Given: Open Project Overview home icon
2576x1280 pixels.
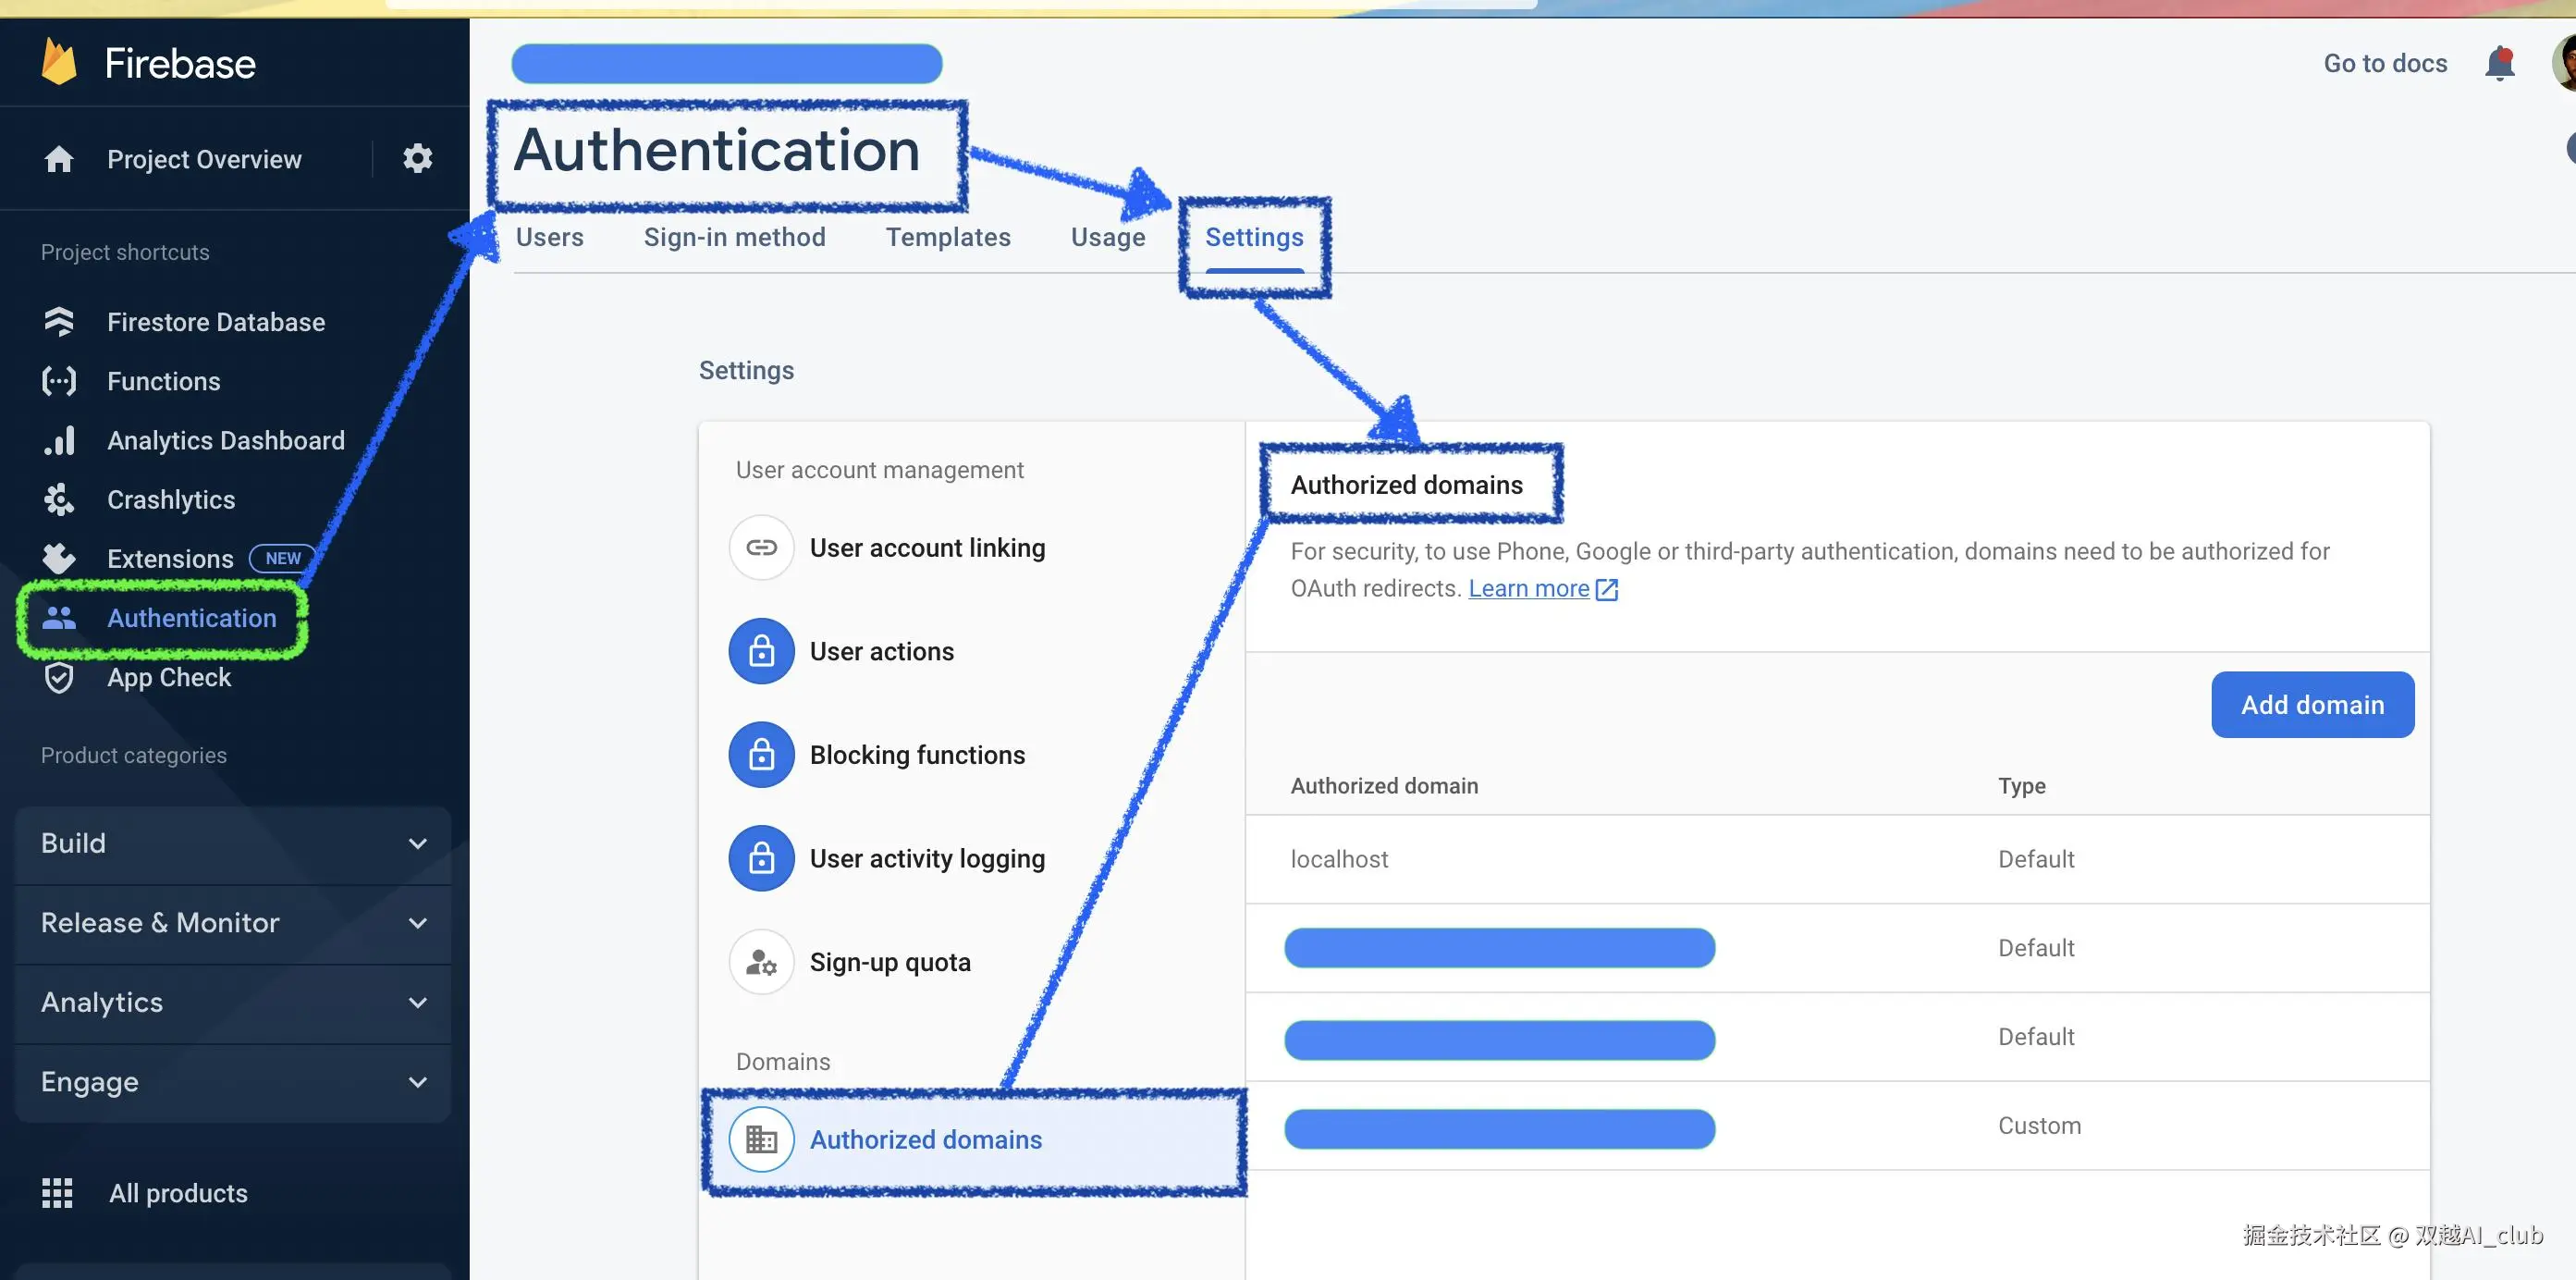Looking at the screenshot, I should pos(59,159).
